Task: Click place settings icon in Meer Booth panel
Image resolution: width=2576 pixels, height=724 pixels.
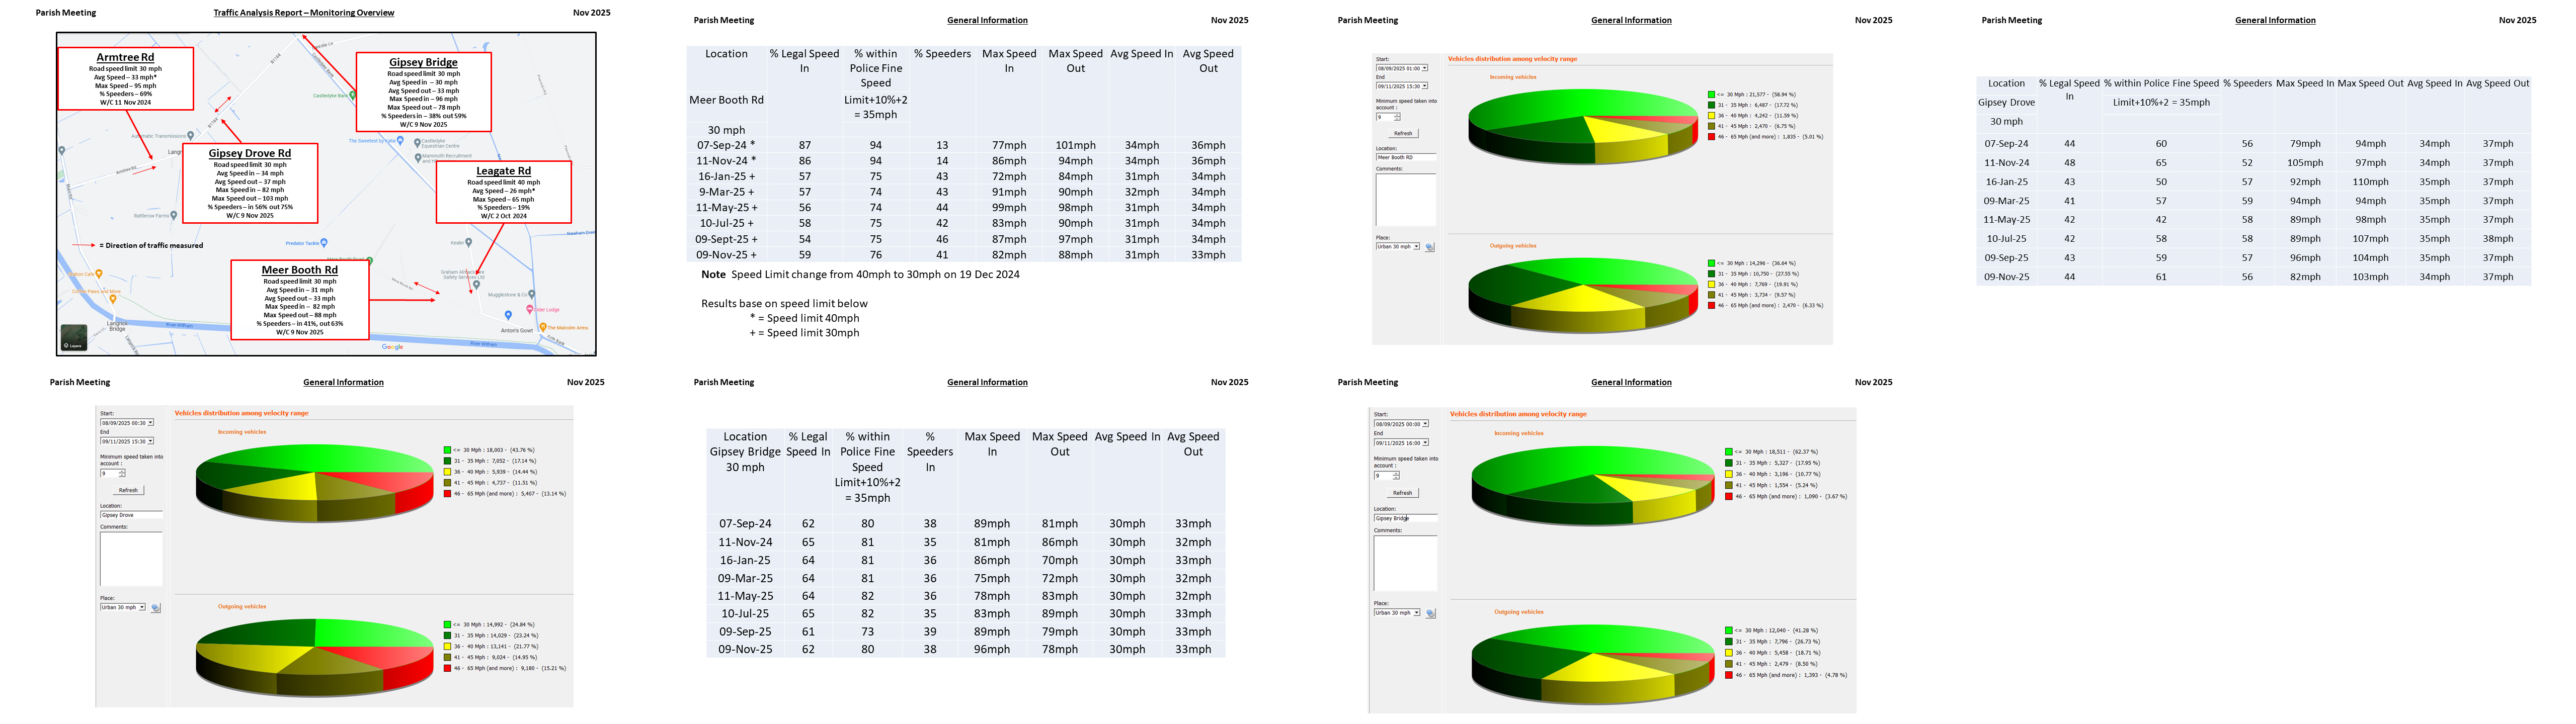Action: click(1429, 247)
